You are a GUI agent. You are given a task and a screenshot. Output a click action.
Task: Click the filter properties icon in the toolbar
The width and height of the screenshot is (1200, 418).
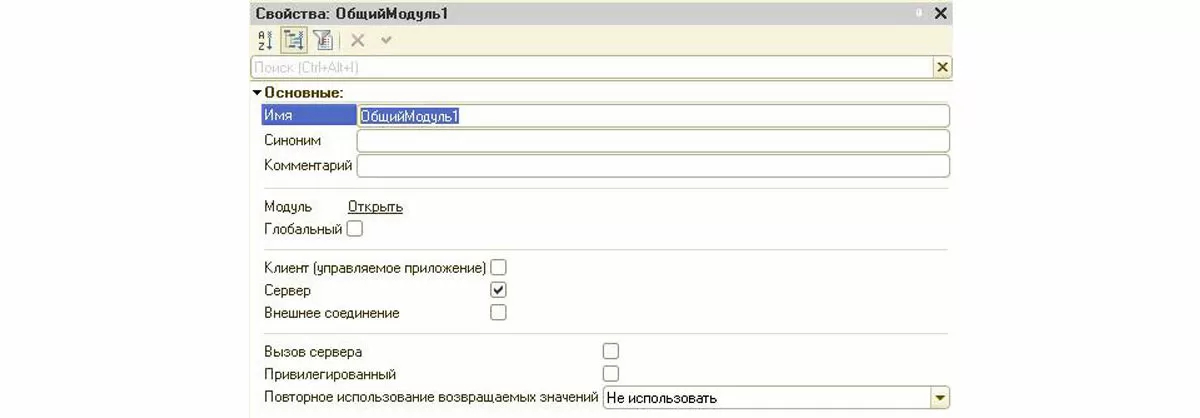tap(322, 40)
